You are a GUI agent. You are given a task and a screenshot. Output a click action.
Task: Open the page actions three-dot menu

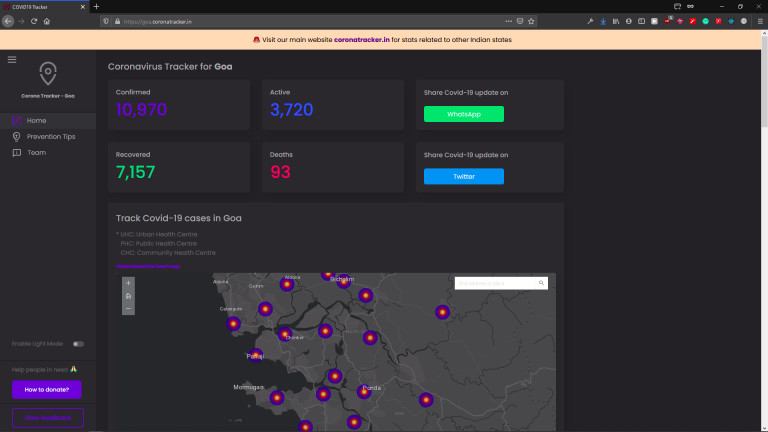[x=508, y=21]
